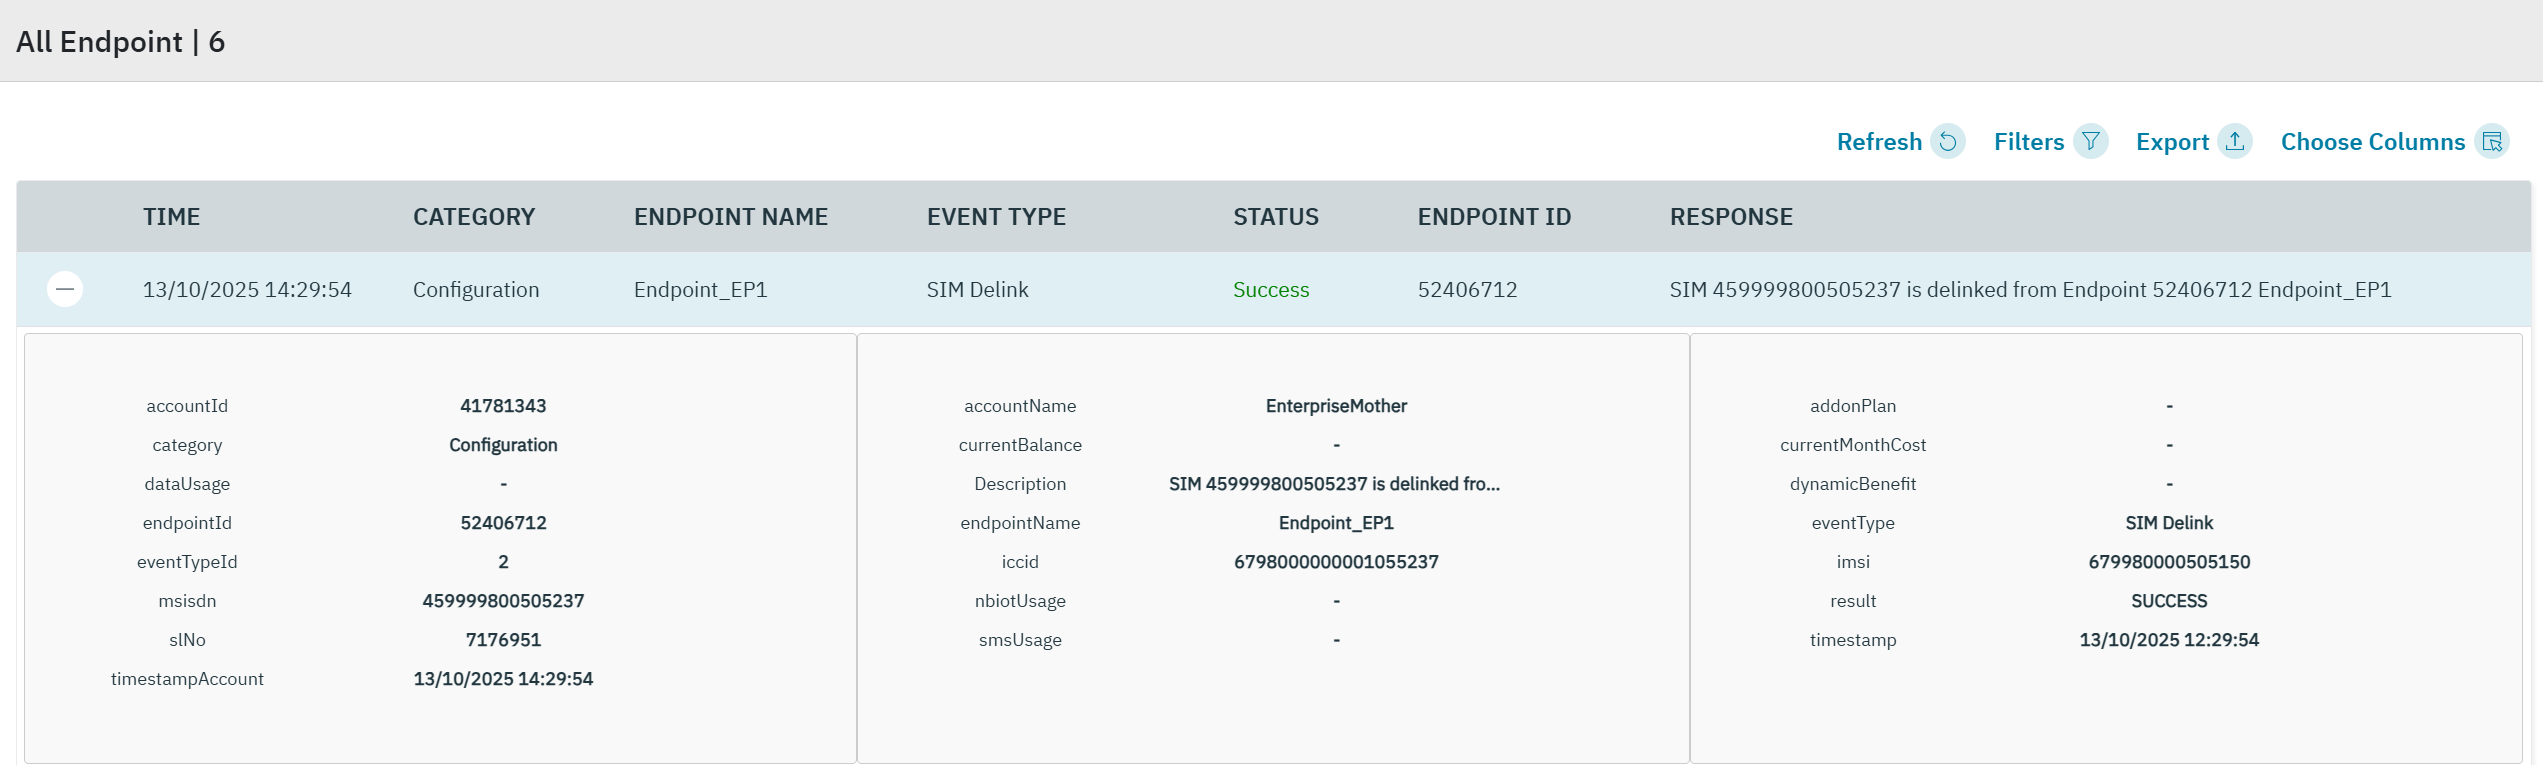Click the truncated Description value text

click(1334, 484)
